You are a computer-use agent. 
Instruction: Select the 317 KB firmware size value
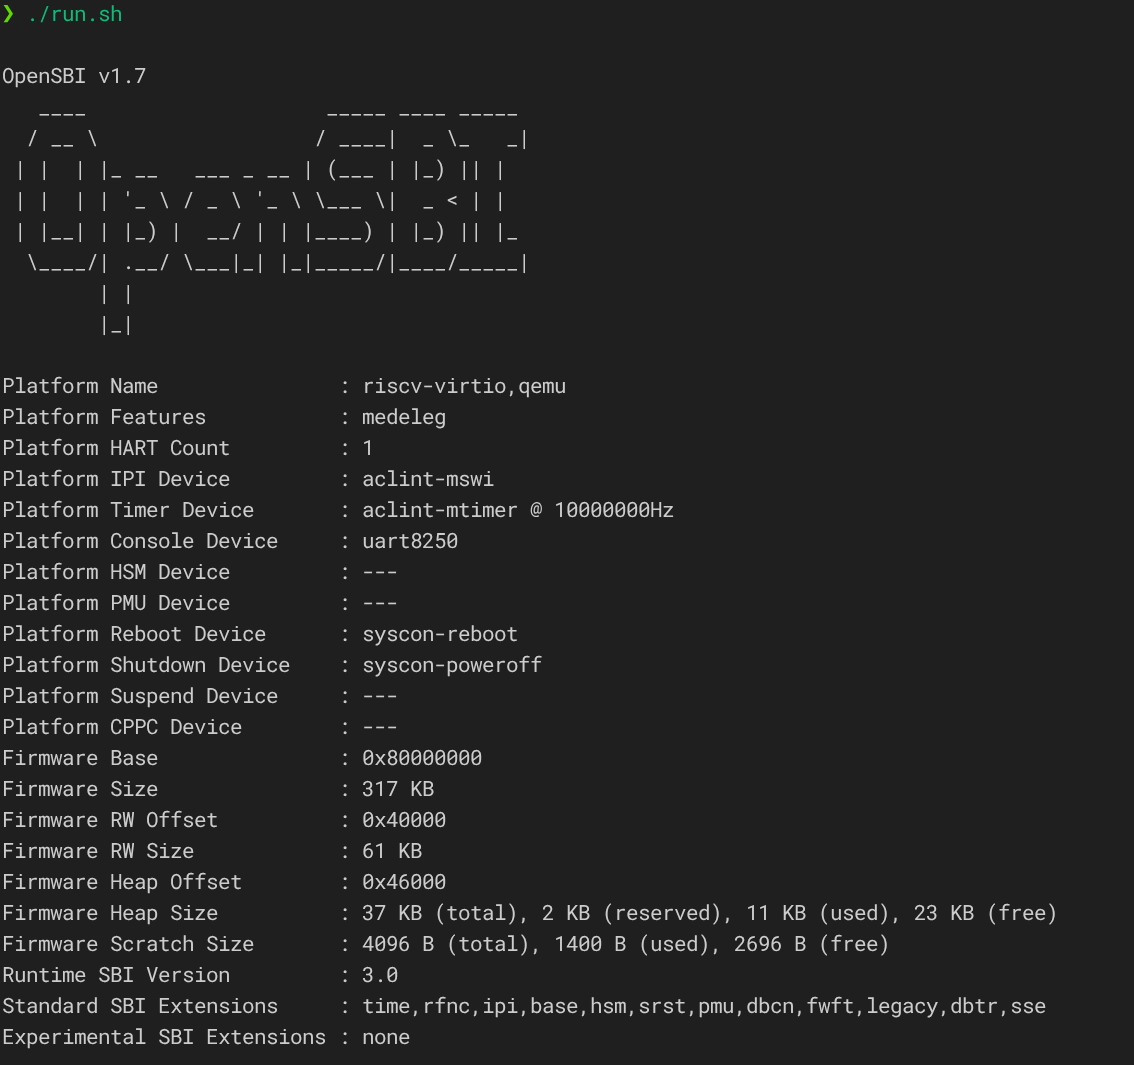pyautogui.click(x=398, y=789)
